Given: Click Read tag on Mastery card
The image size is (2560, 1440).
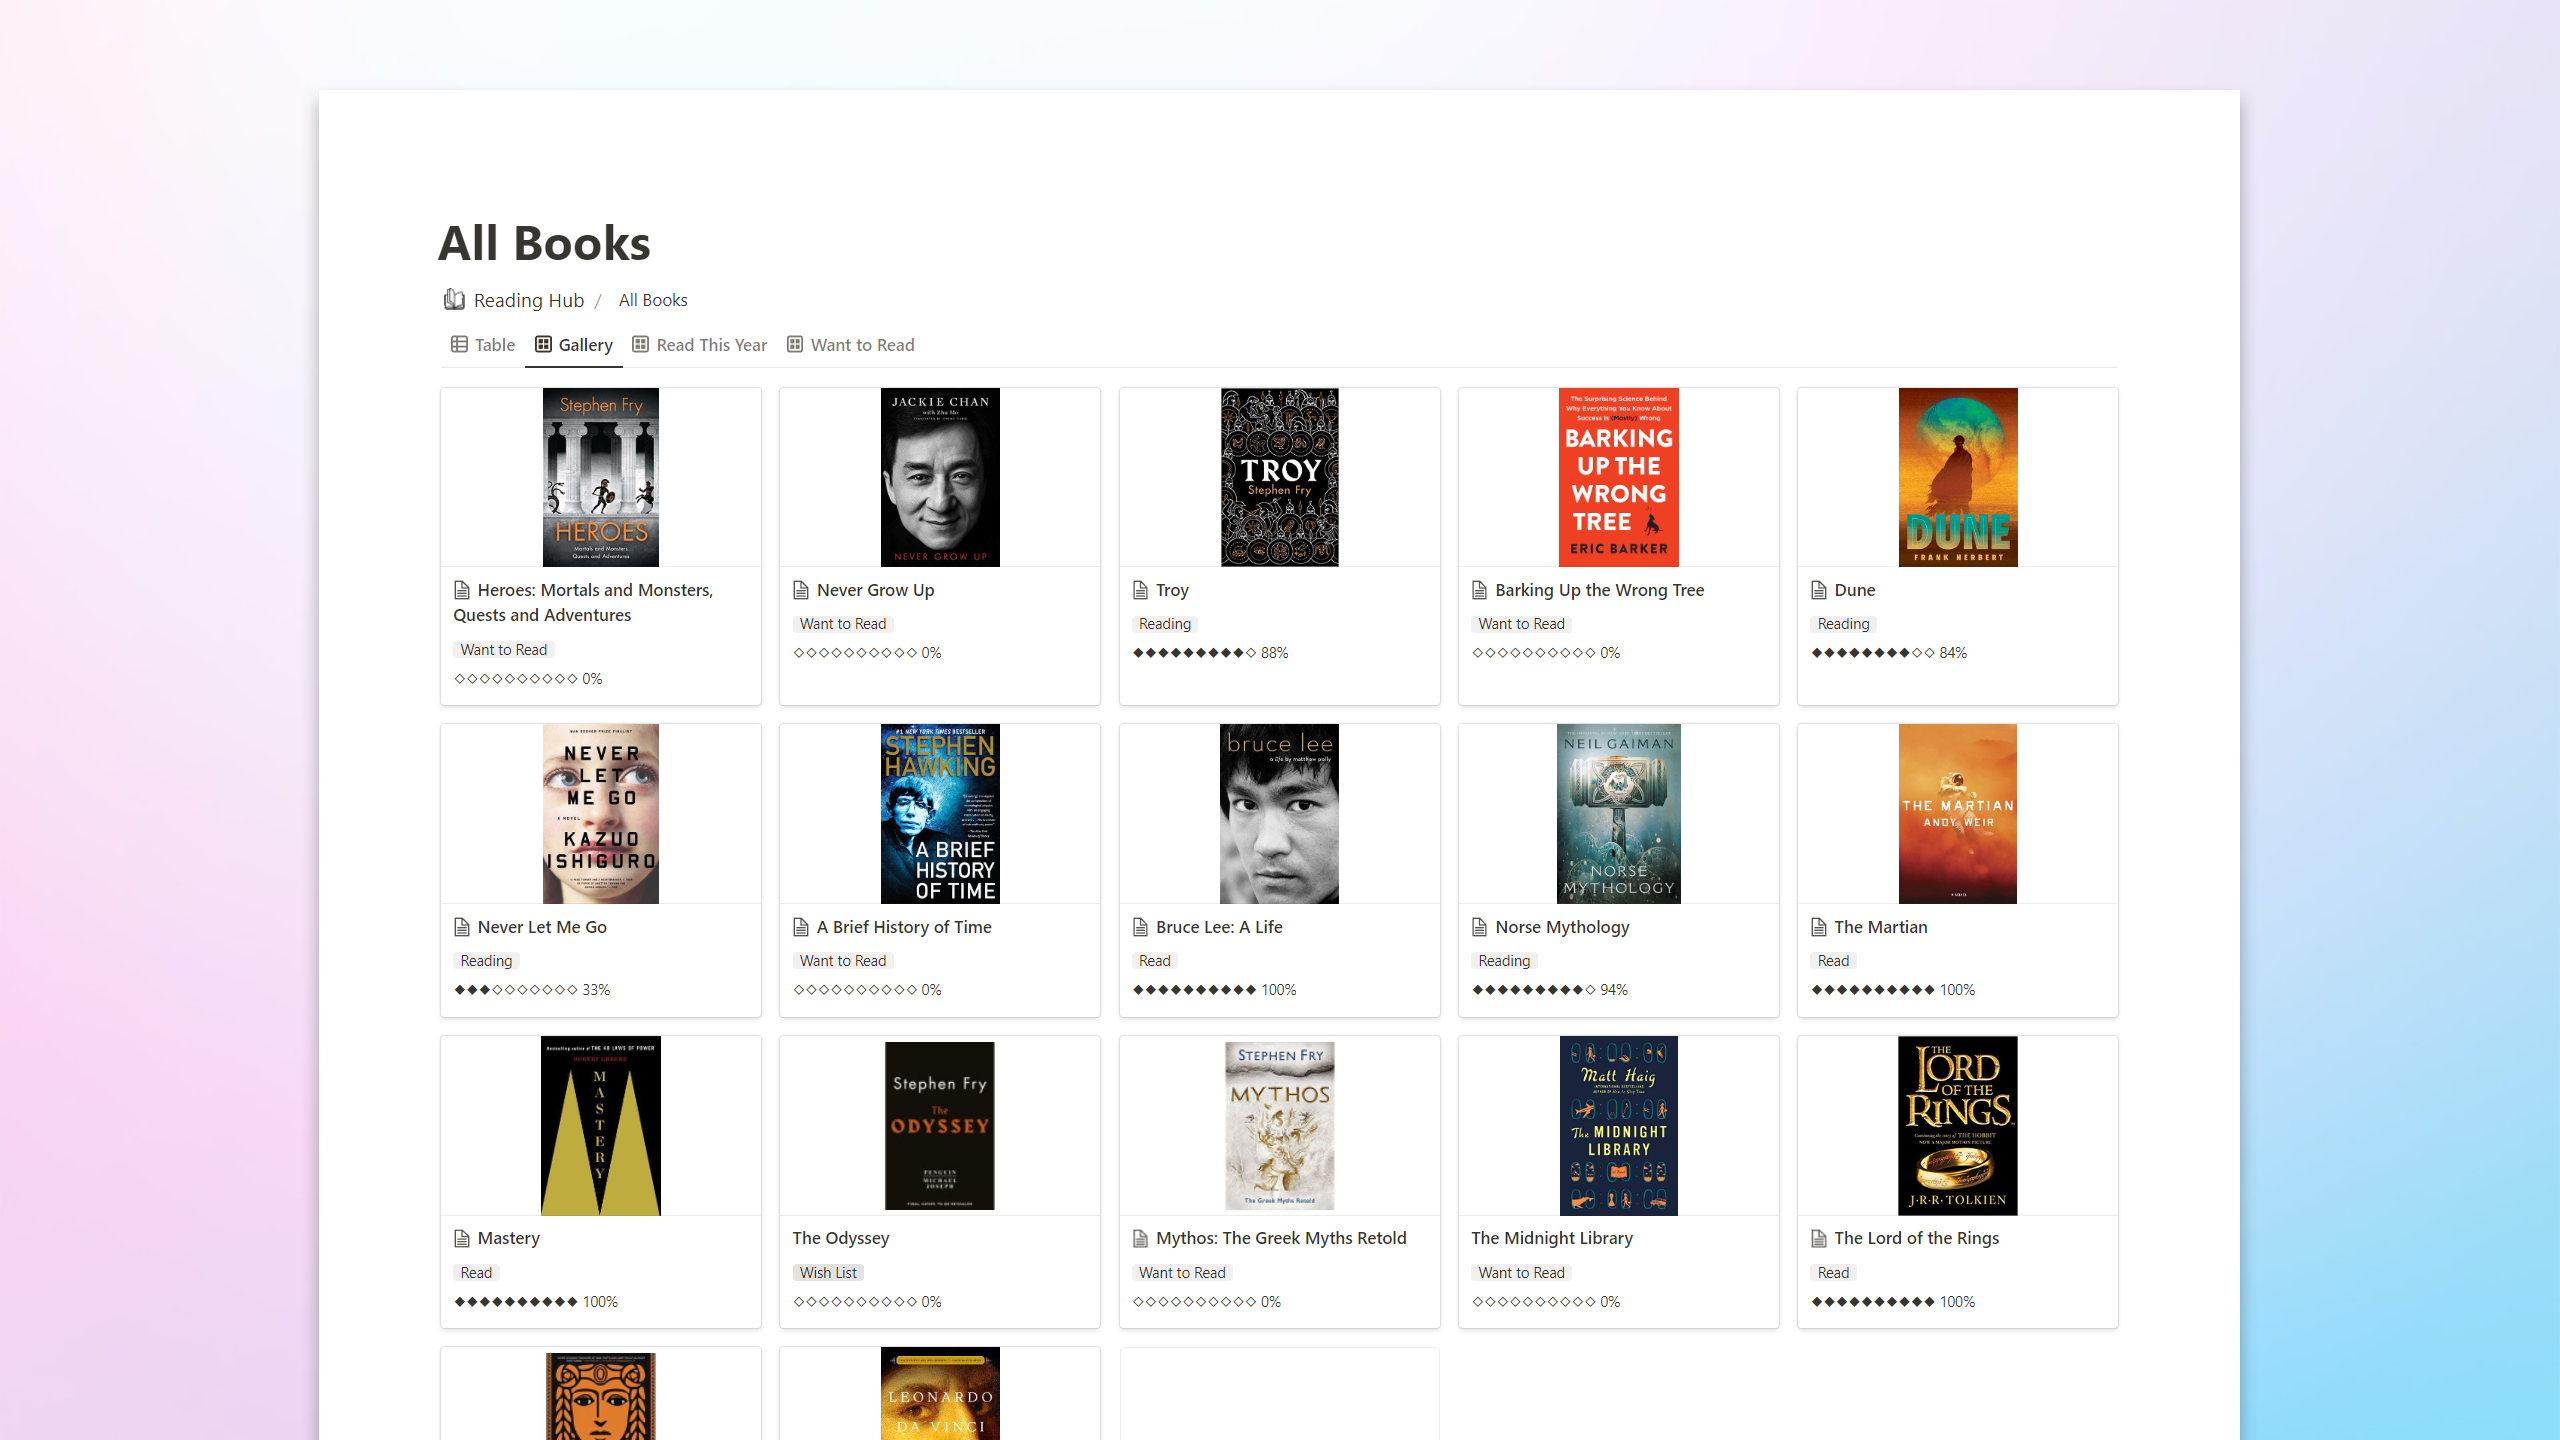Looking at the screenshot, I should [x=476, y=1273].
